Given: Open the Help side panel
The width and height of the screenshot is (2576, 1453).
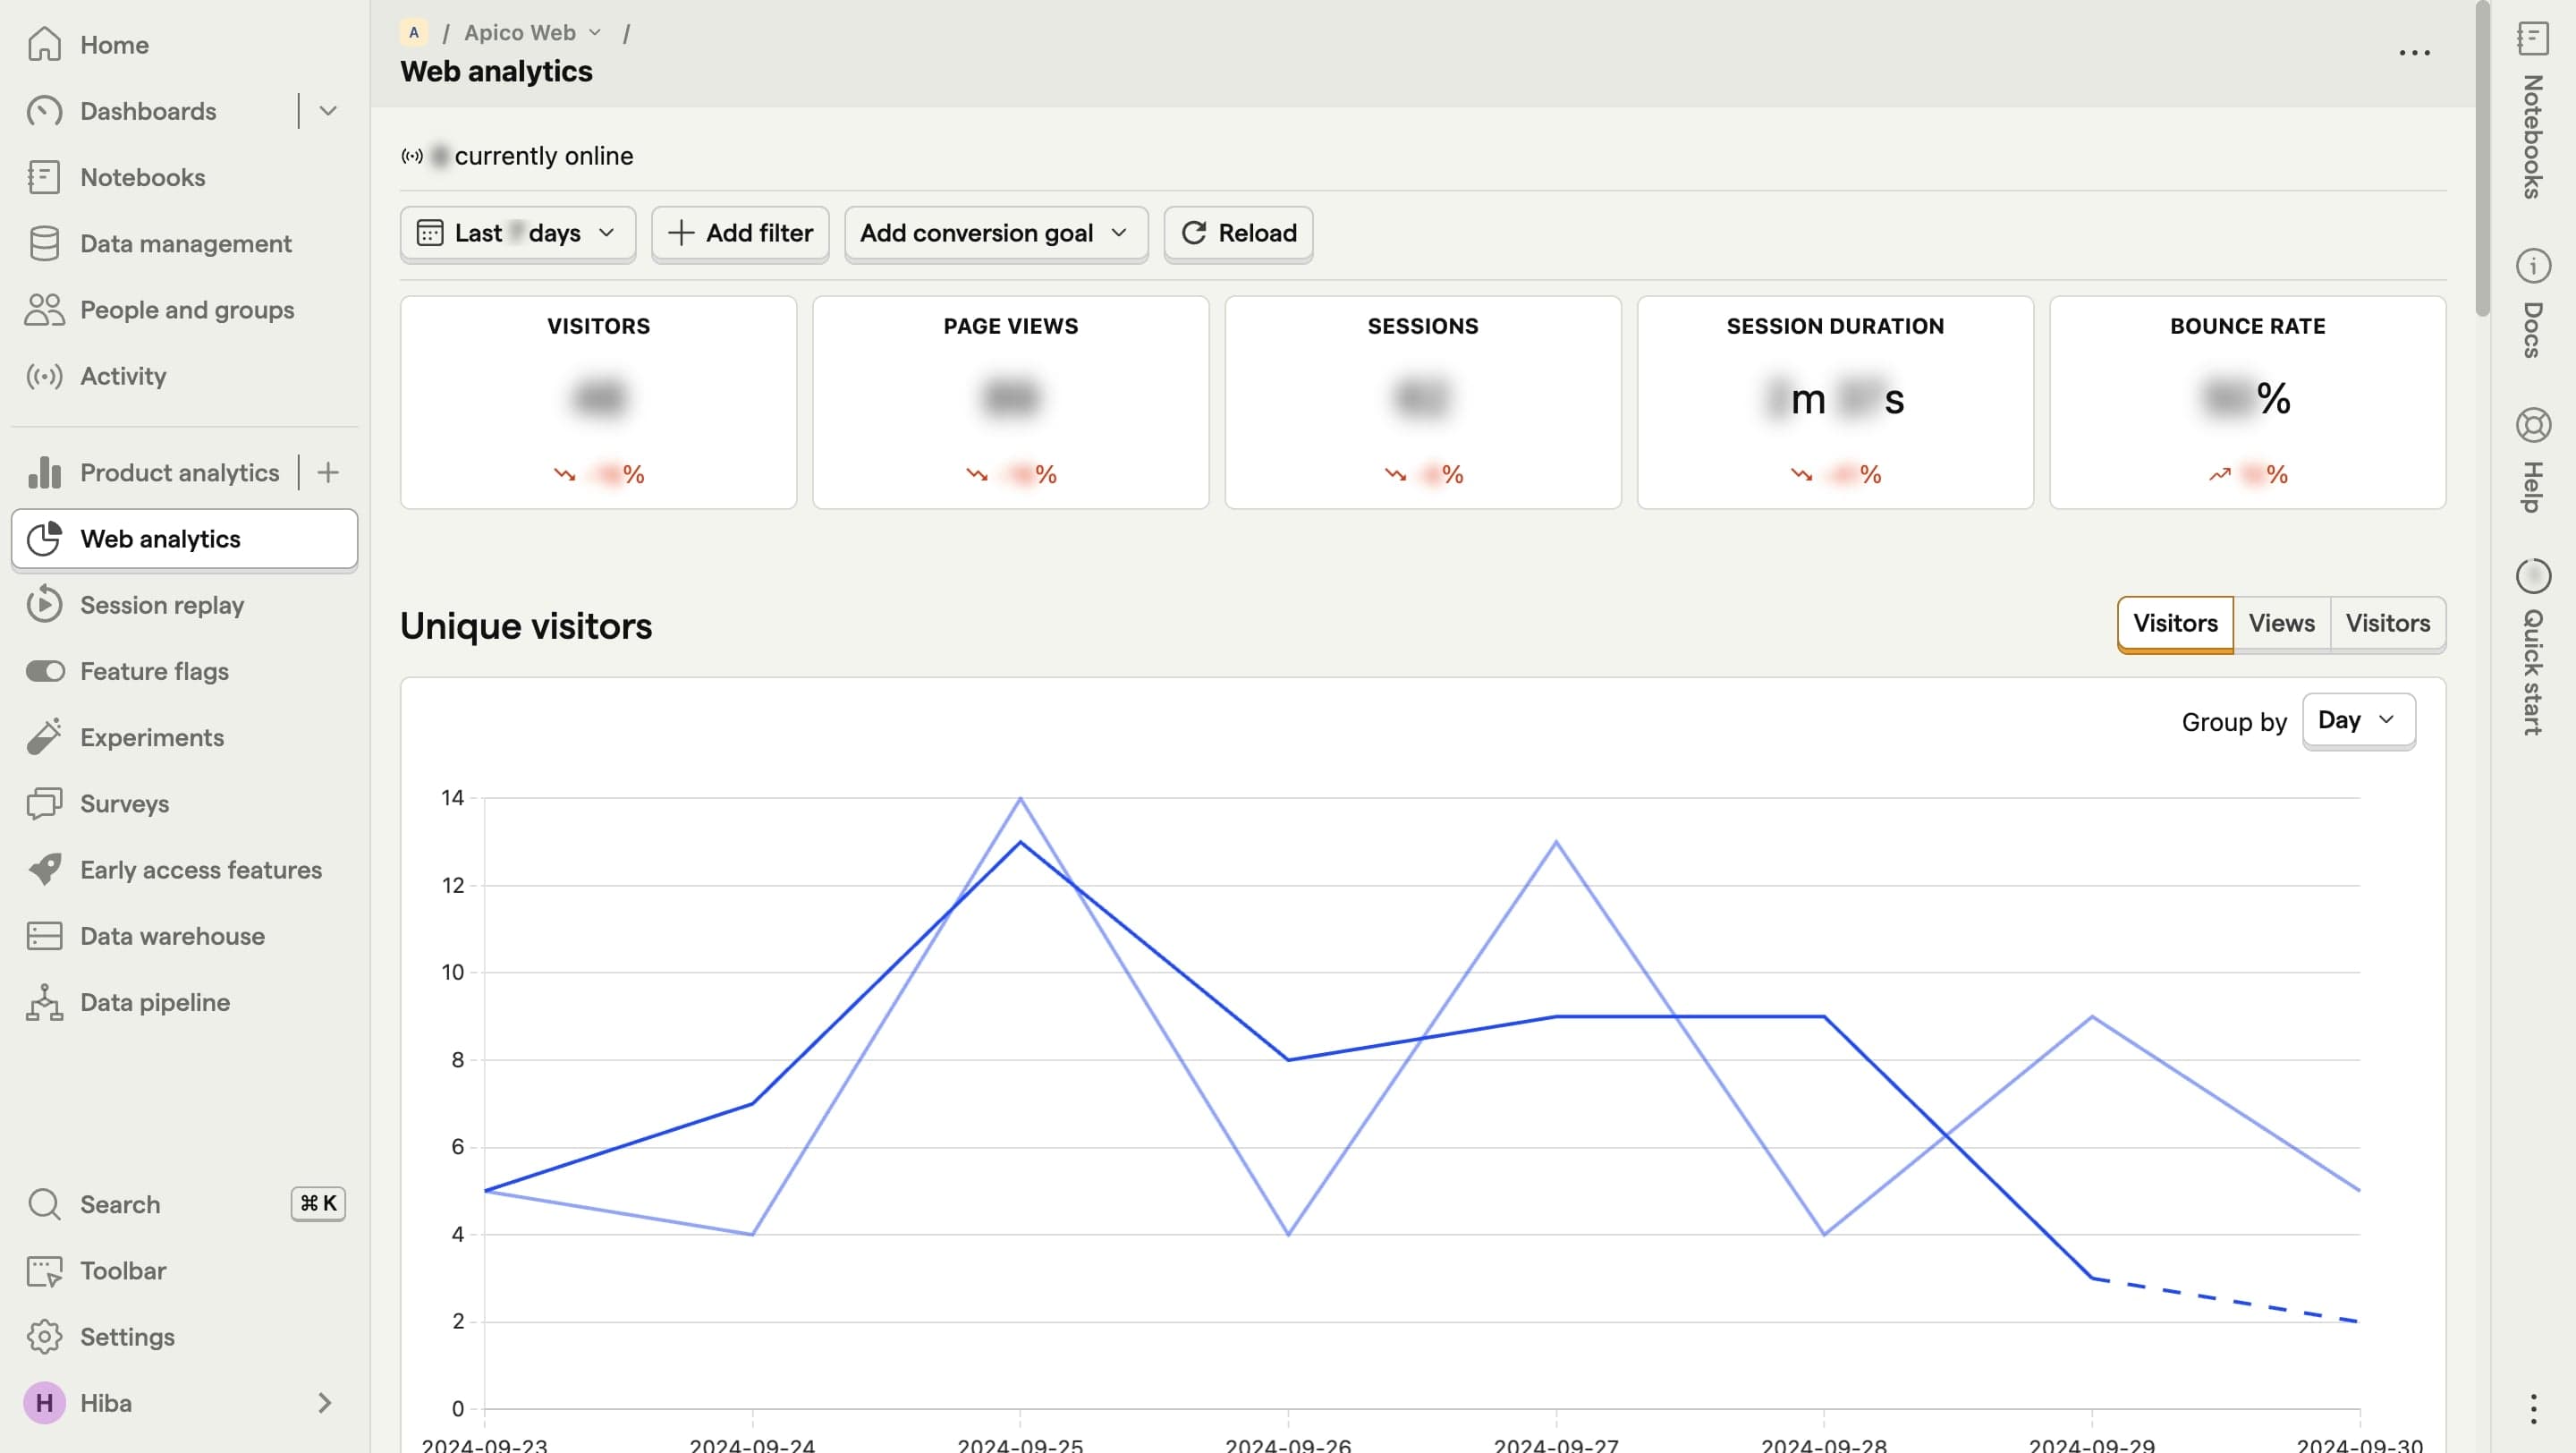Looking at the screenshot, I should point(2532,460).
